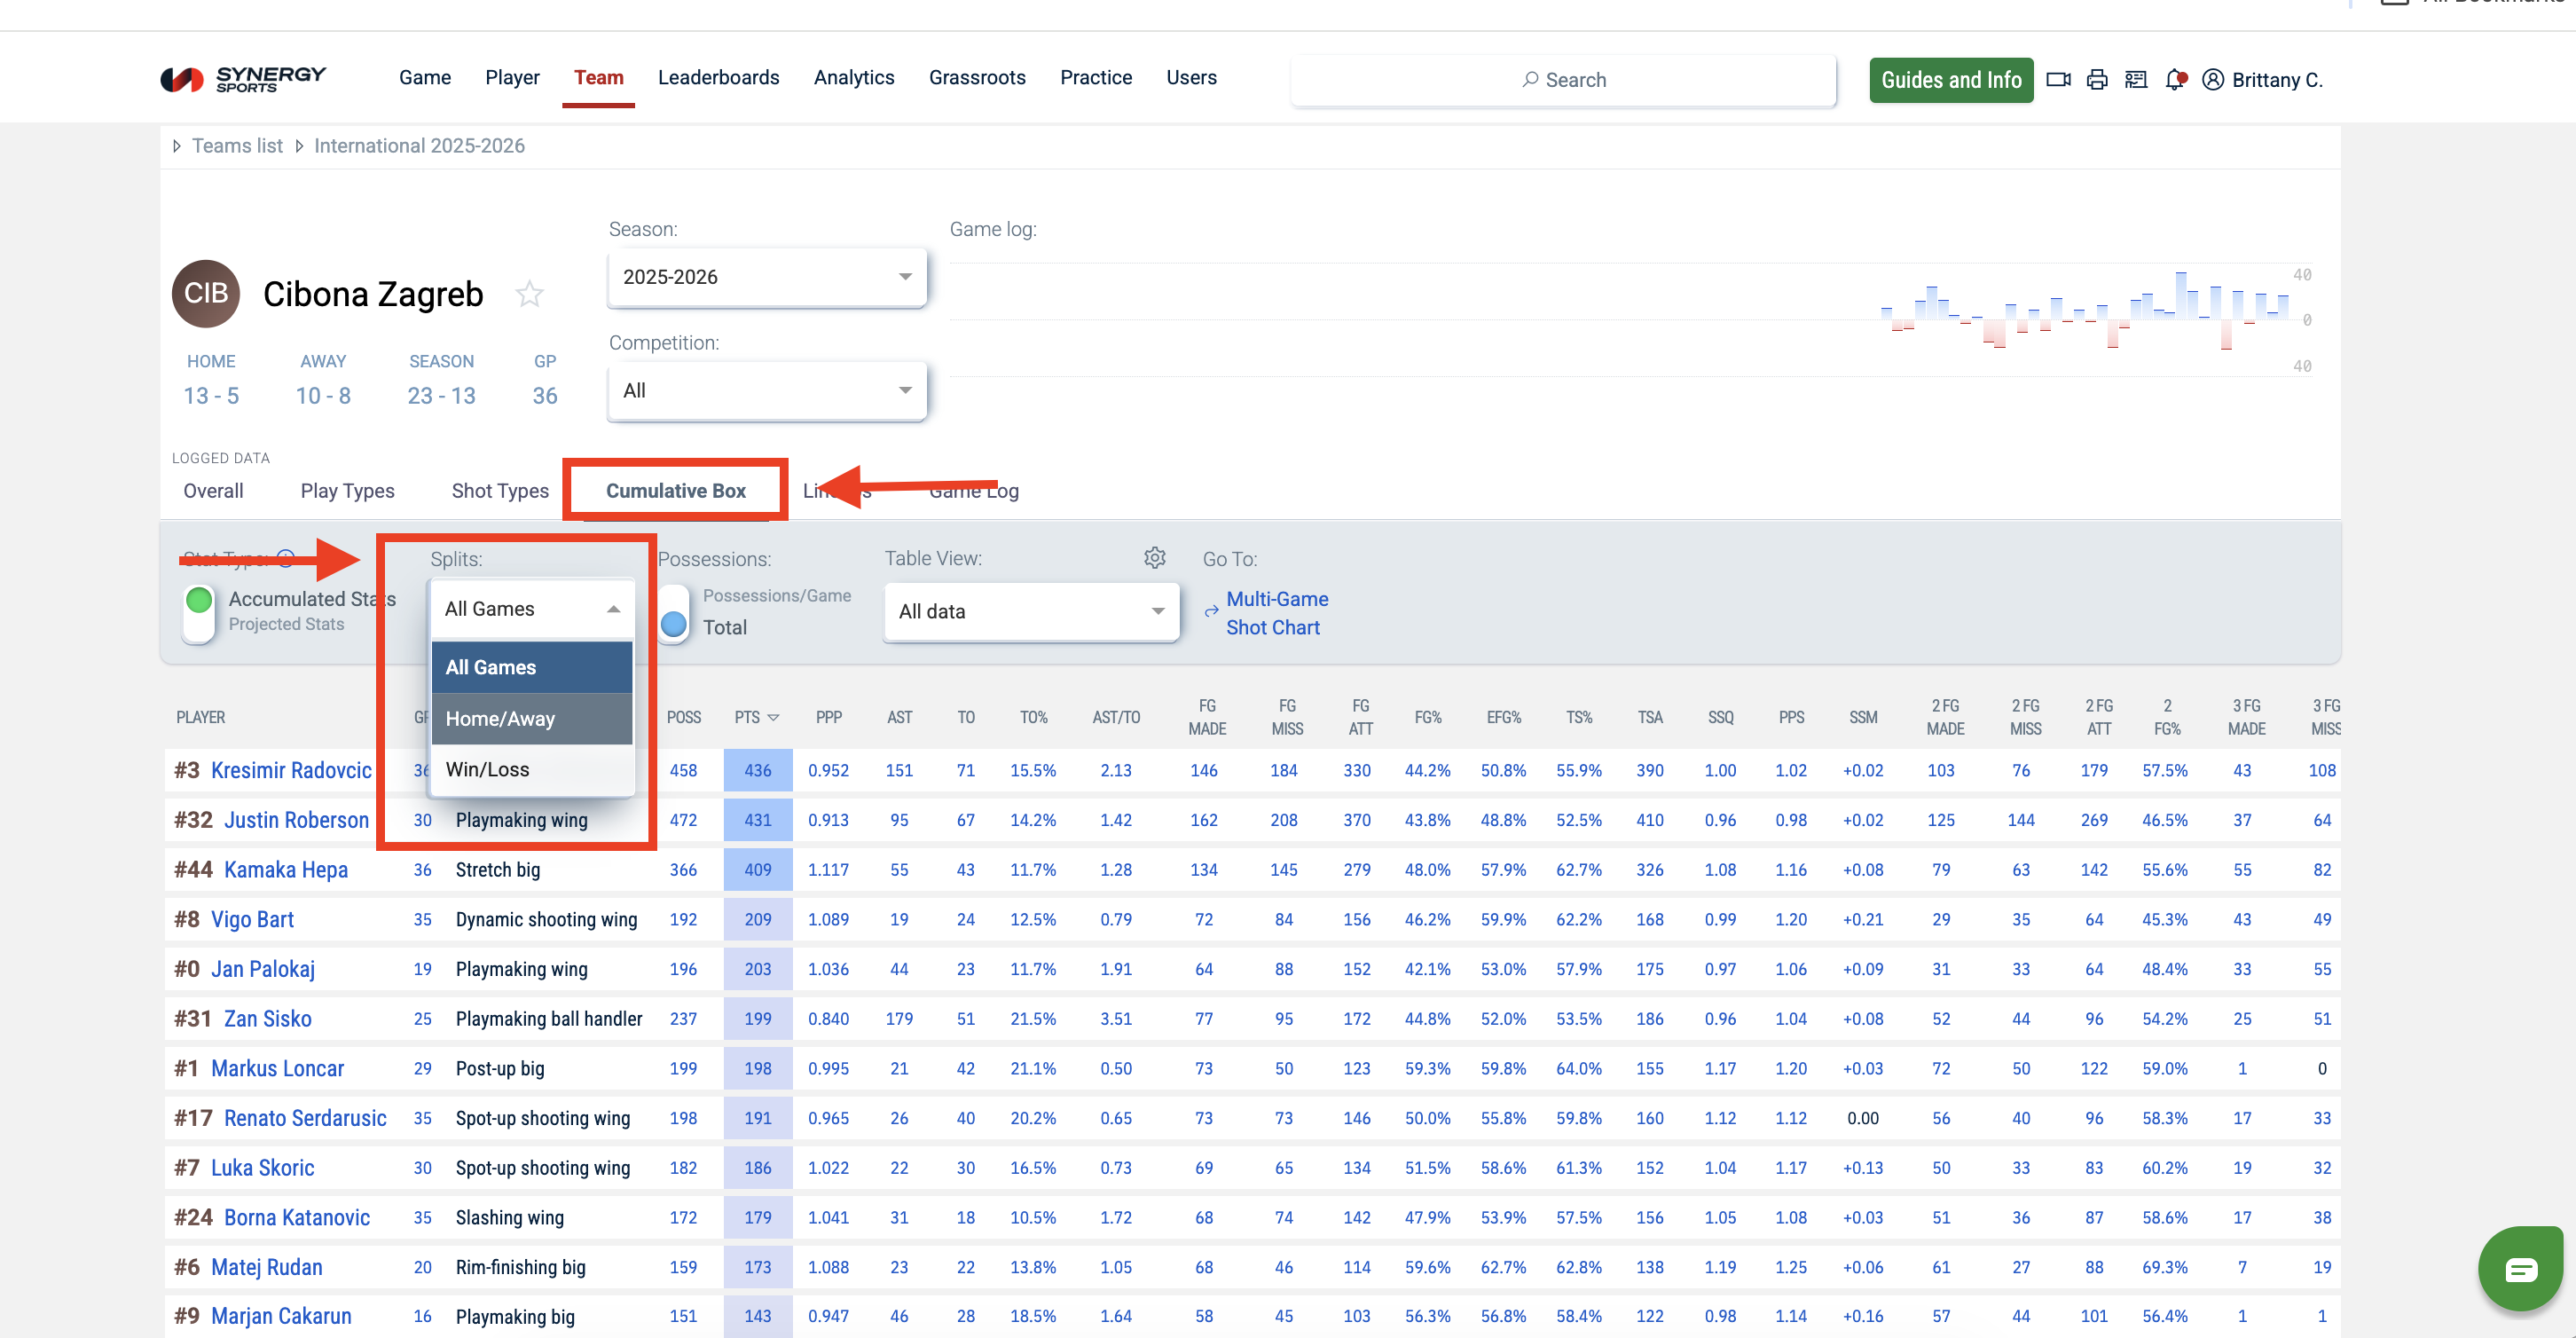Viewport: 2576px width, 1338px height.
Task: Click the printer icon in header
Action: (2097, 80)
